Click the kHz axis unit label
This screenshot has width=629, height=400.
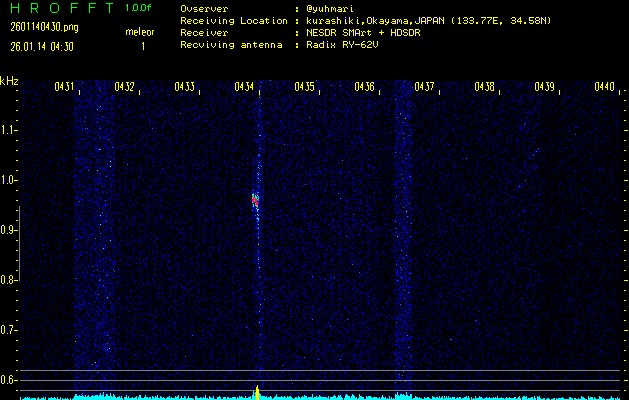pos(10,81)
